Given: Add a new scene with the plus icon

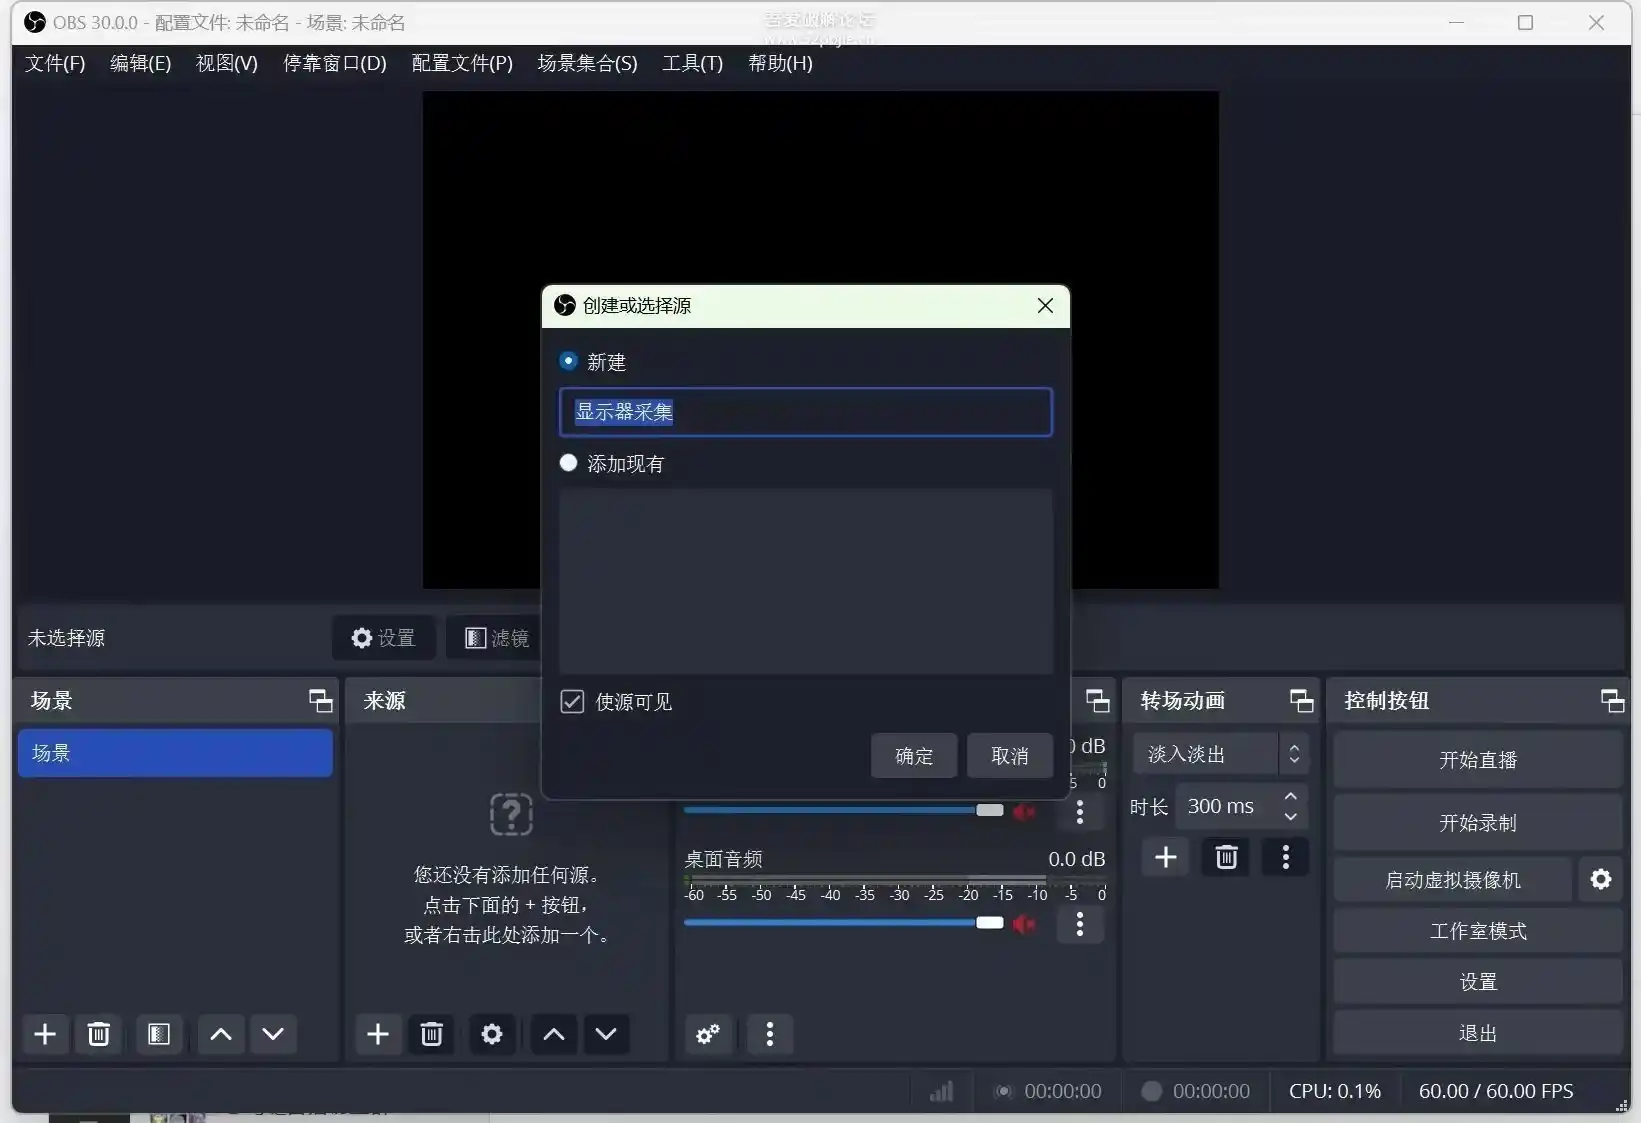Looking at the screenshot, I should click(x=44, y=1034).
